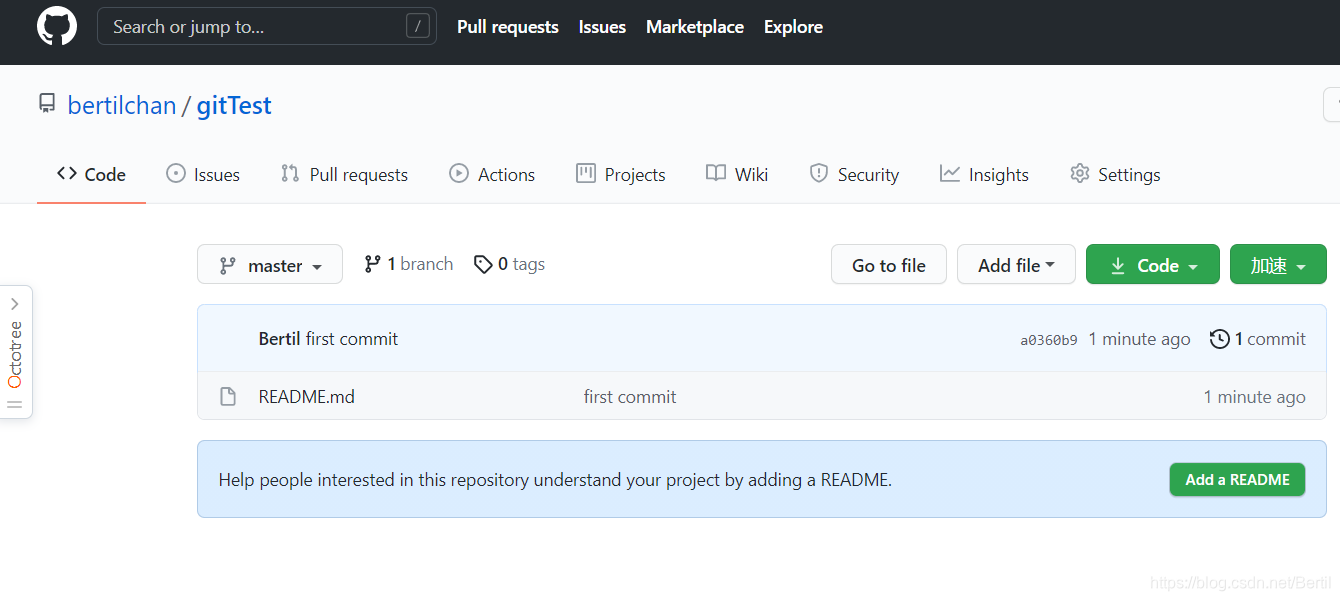
Task: Open the gitTest repository link
Action: coord(234,105)
